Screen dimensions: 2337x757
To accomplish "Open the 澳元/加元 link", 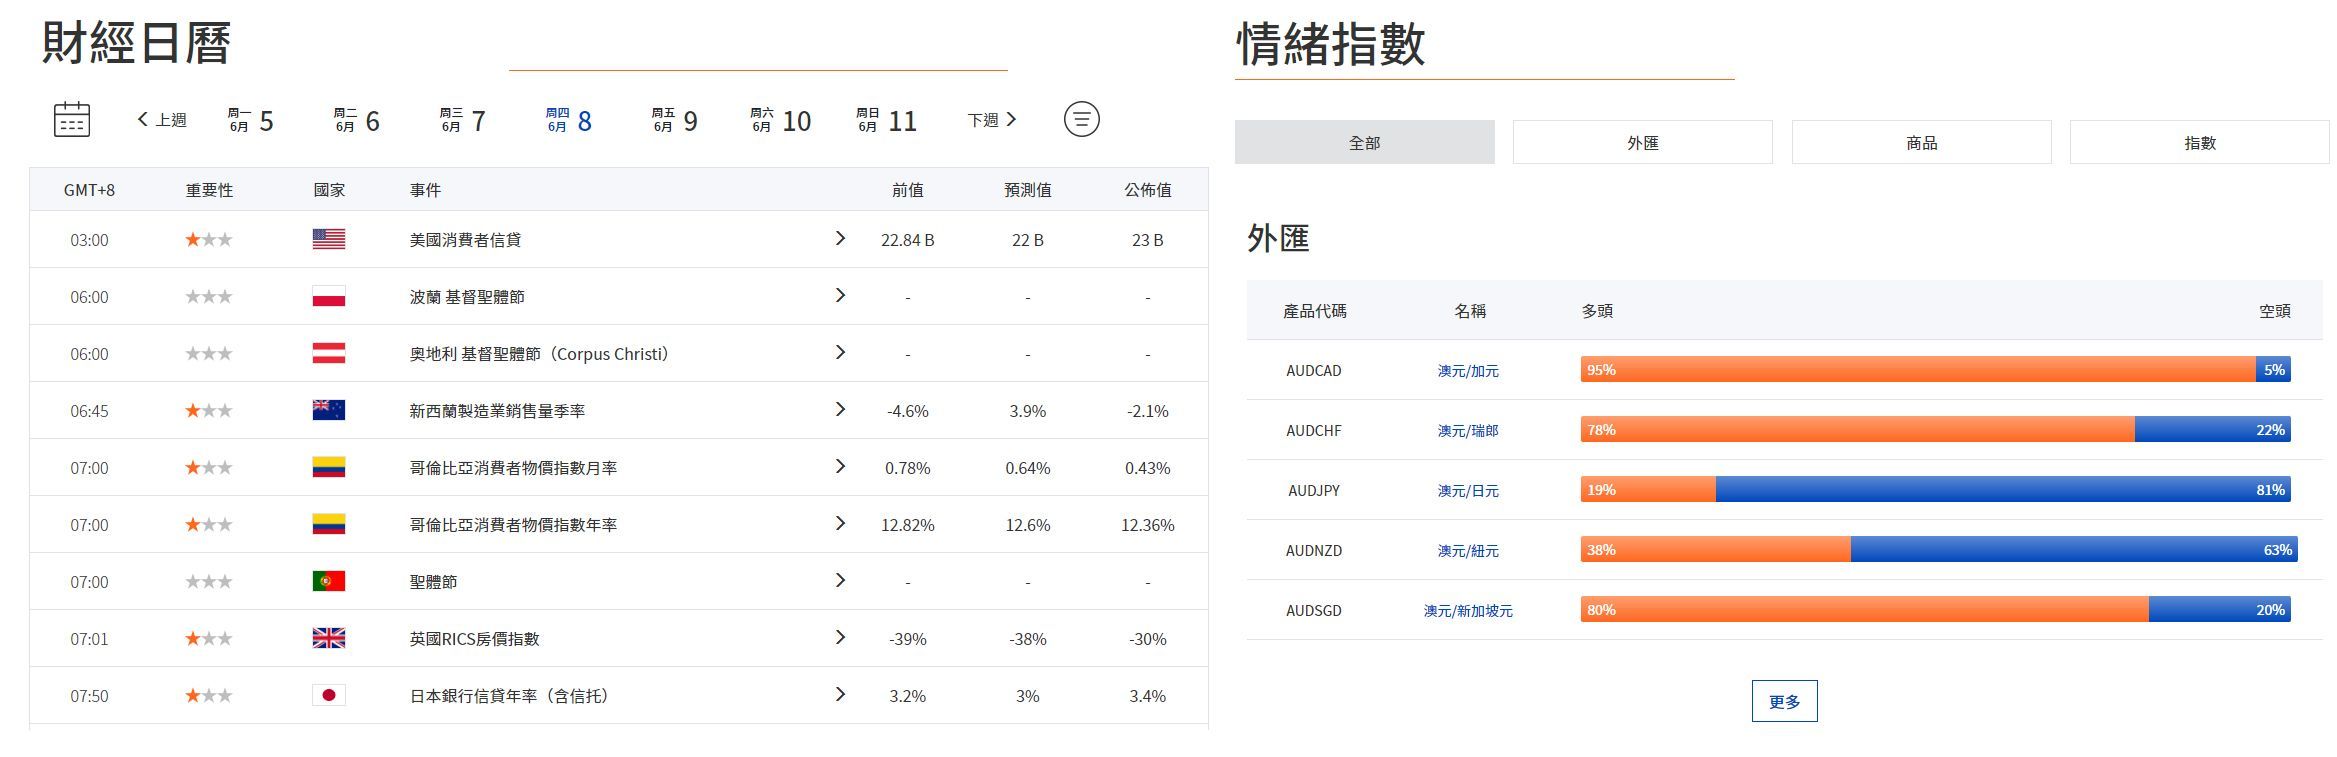I will point(1468,371).
